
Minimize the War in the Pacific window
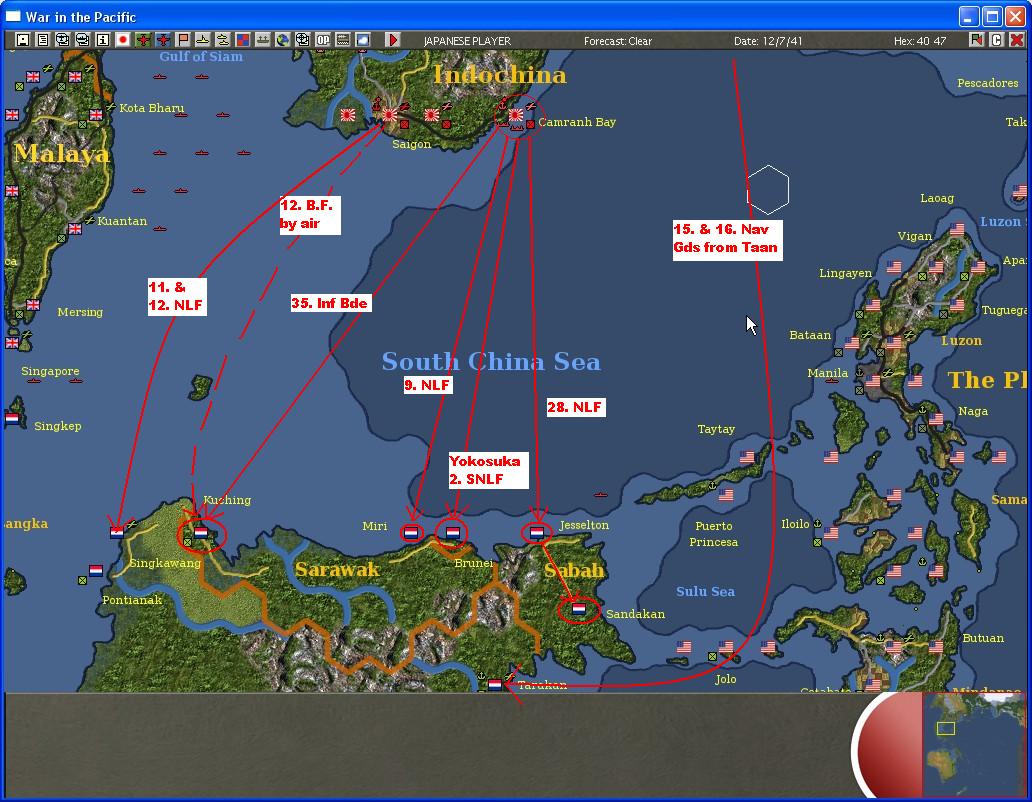(969, 16)
